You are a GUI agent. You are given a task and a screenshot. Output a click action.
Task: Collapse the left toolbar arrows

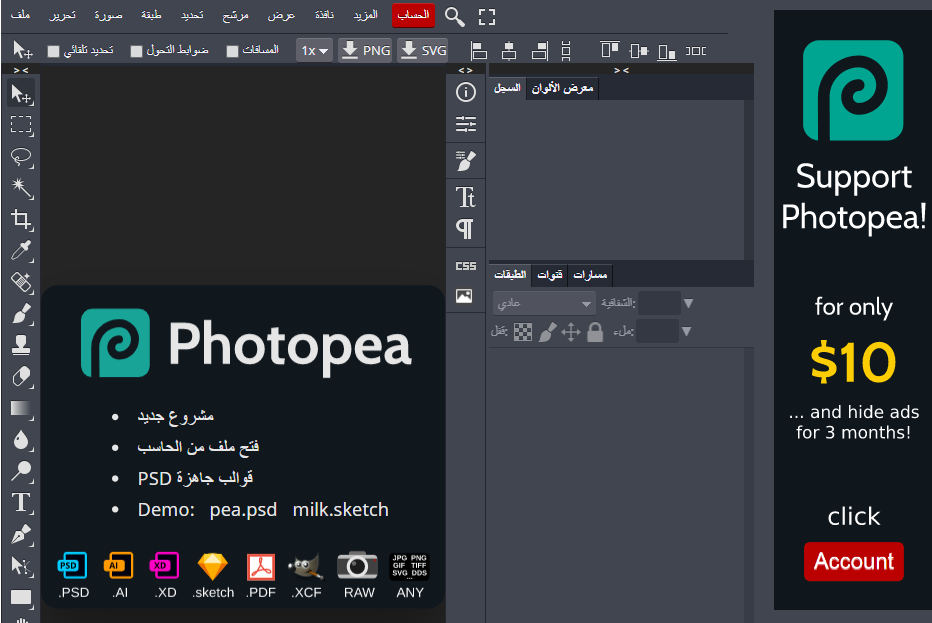(21, 70)
